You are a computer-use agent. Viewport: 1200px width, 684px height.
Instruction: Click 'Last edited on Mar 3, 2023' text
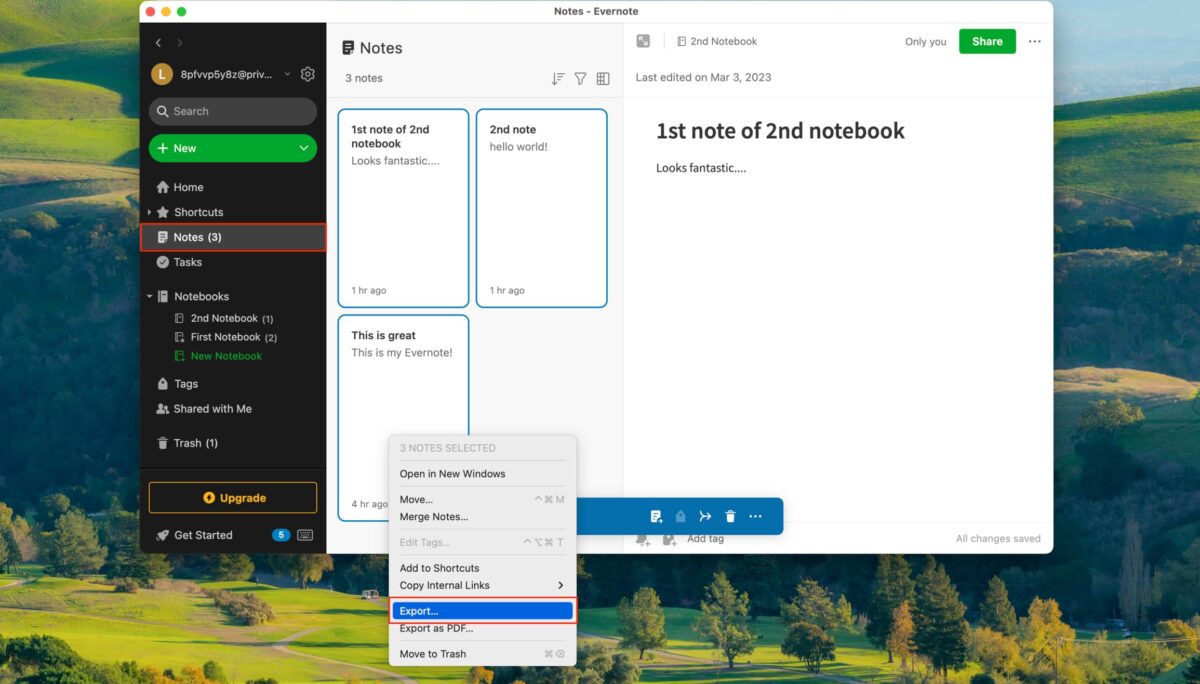704,77
